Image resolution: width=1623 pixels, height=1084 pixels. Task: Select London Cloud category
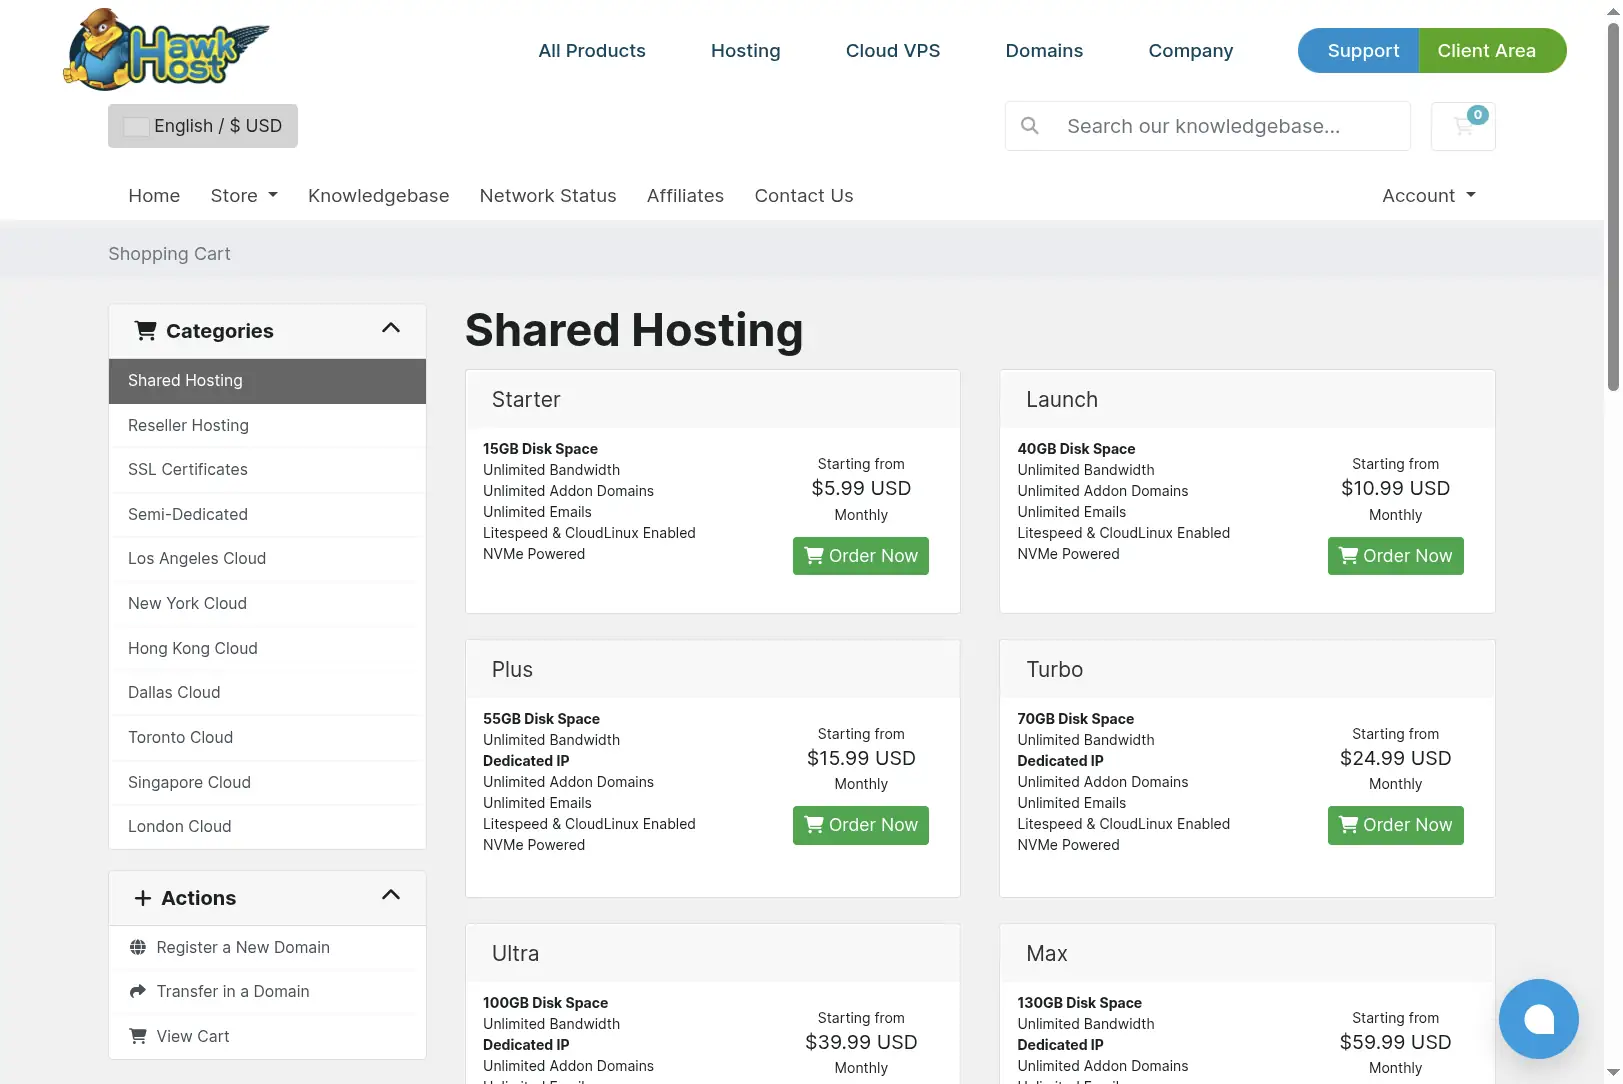pos(267,826)
